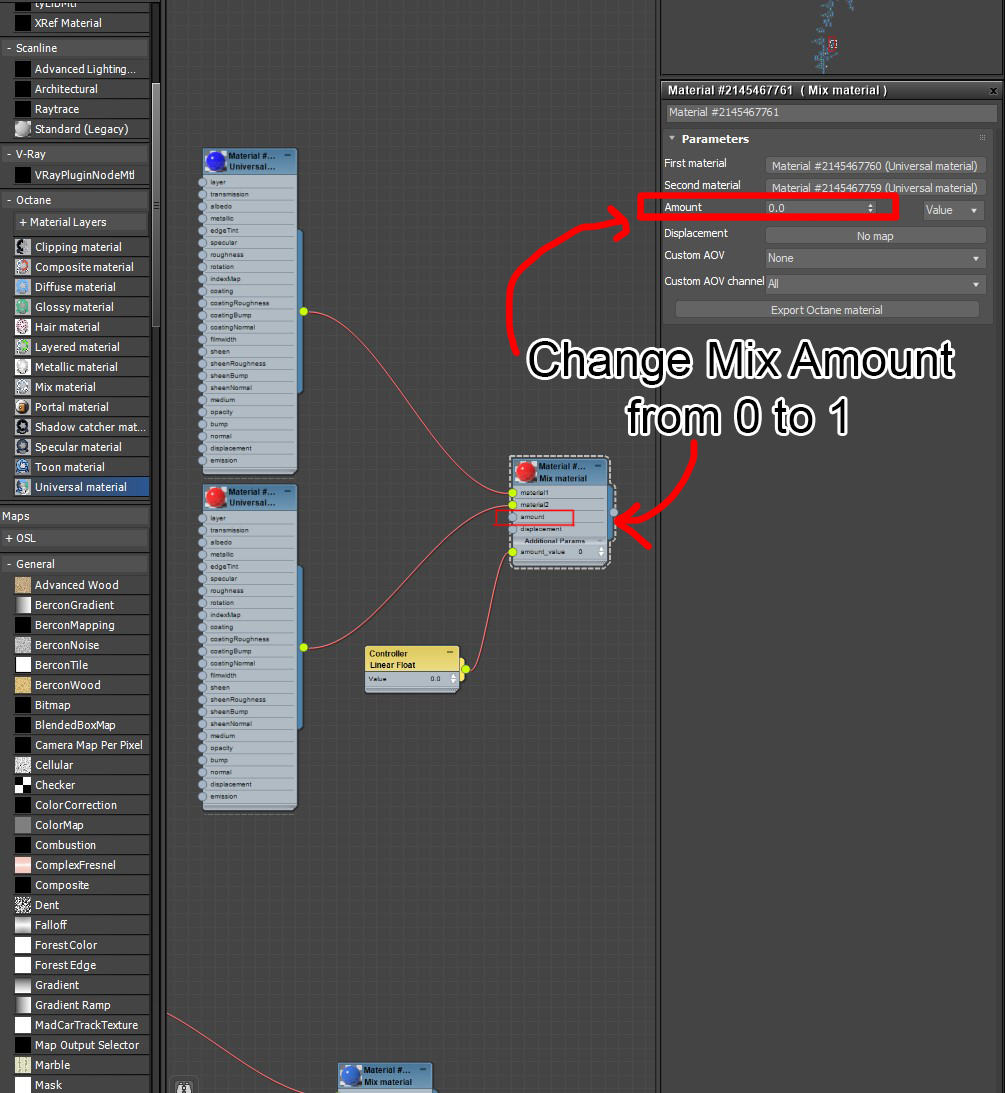
Task: Click the Amount value field
Action: coord(815,208)
